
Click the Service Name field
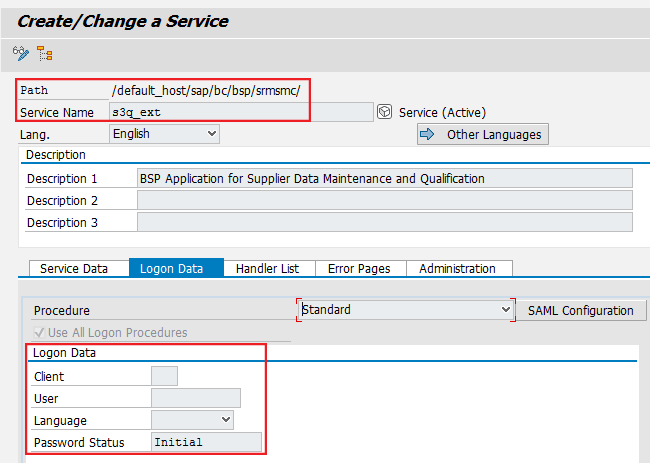(x=240, y=112)
